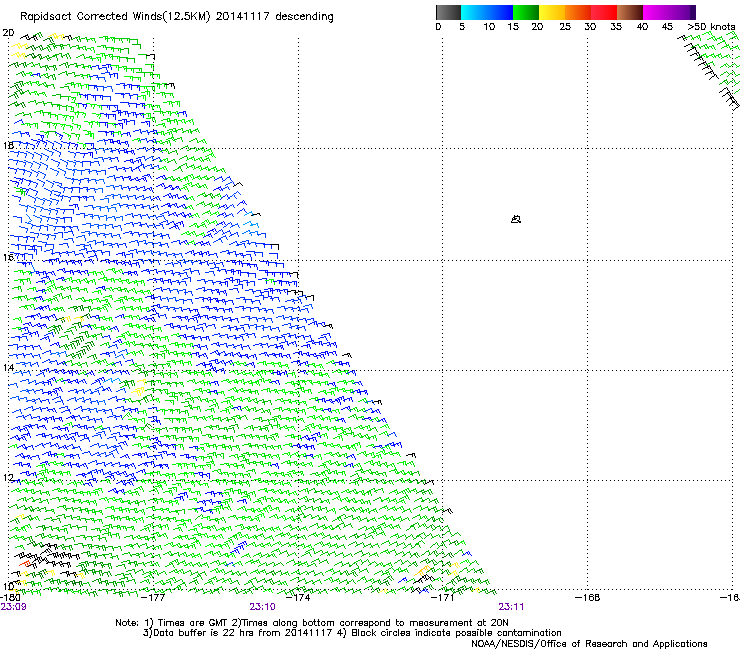The height and width of the screenshot is (650, 740).
Task: Click the 'Data buffer is 22 hrs' note line
Action: (352, 633)
